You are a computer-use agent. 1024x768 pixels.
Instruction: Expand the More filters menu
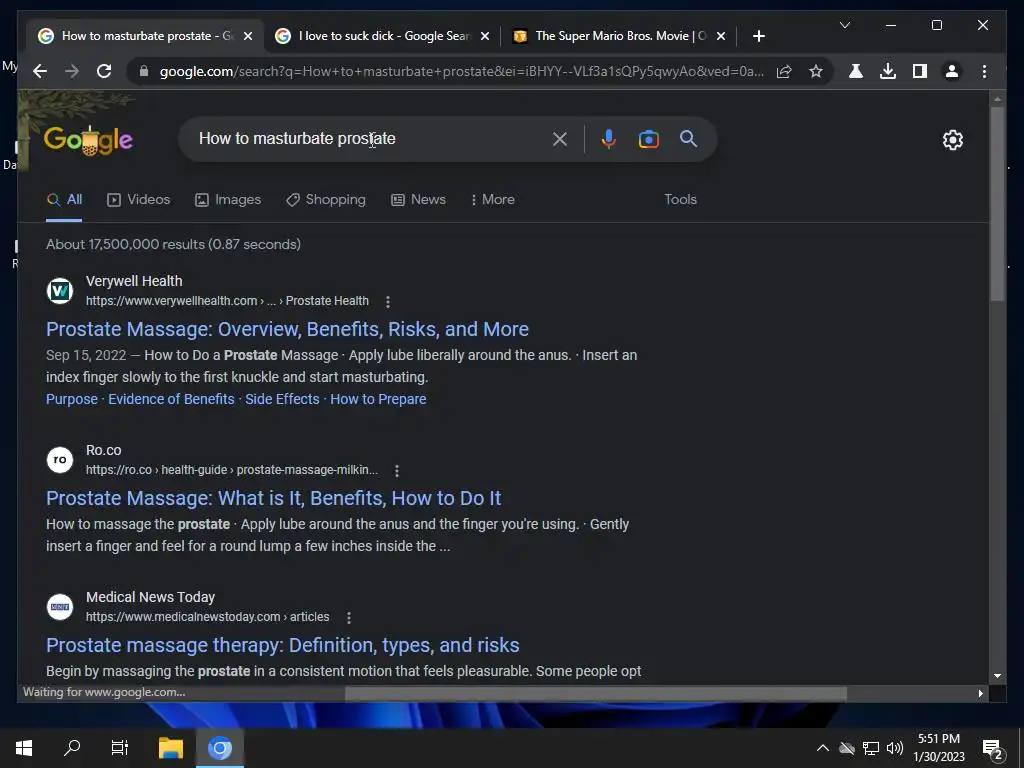click(492, 200)
